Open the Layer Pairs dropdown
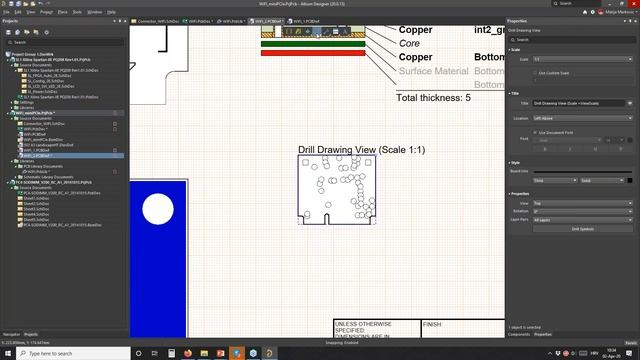 (x=583, y=220)
